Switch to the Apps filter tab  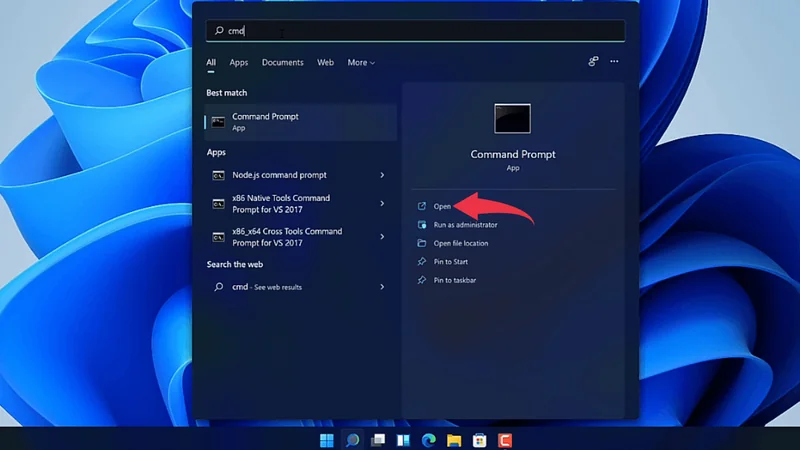coord(238,63)
